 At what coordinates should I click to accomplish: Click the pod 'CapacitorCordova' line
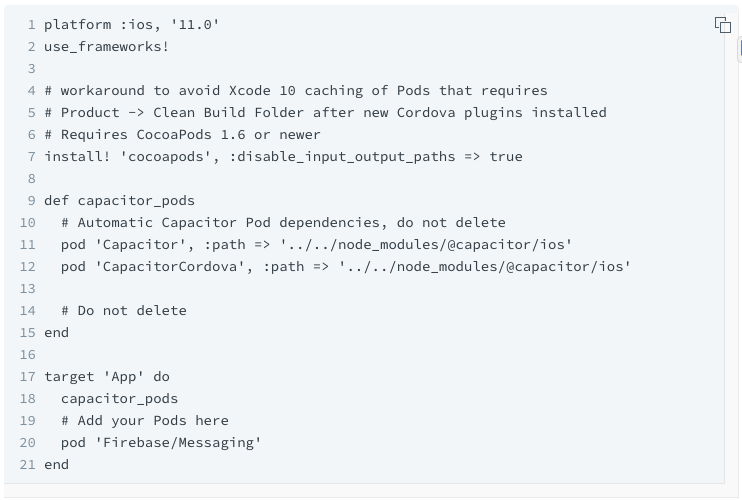tap(345, 266)
